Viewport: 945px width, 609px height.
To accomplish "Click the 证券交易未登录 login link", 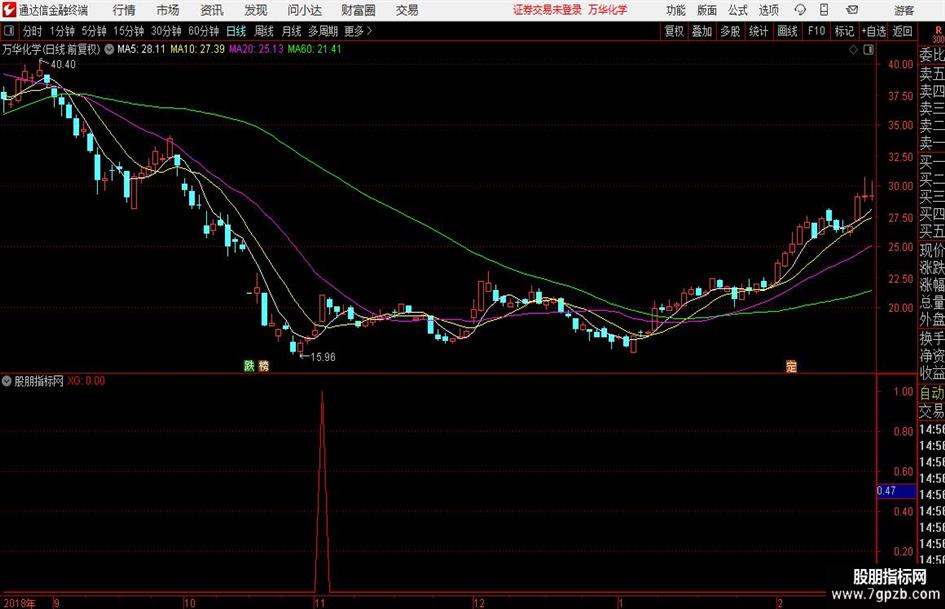I will (548, 10).
